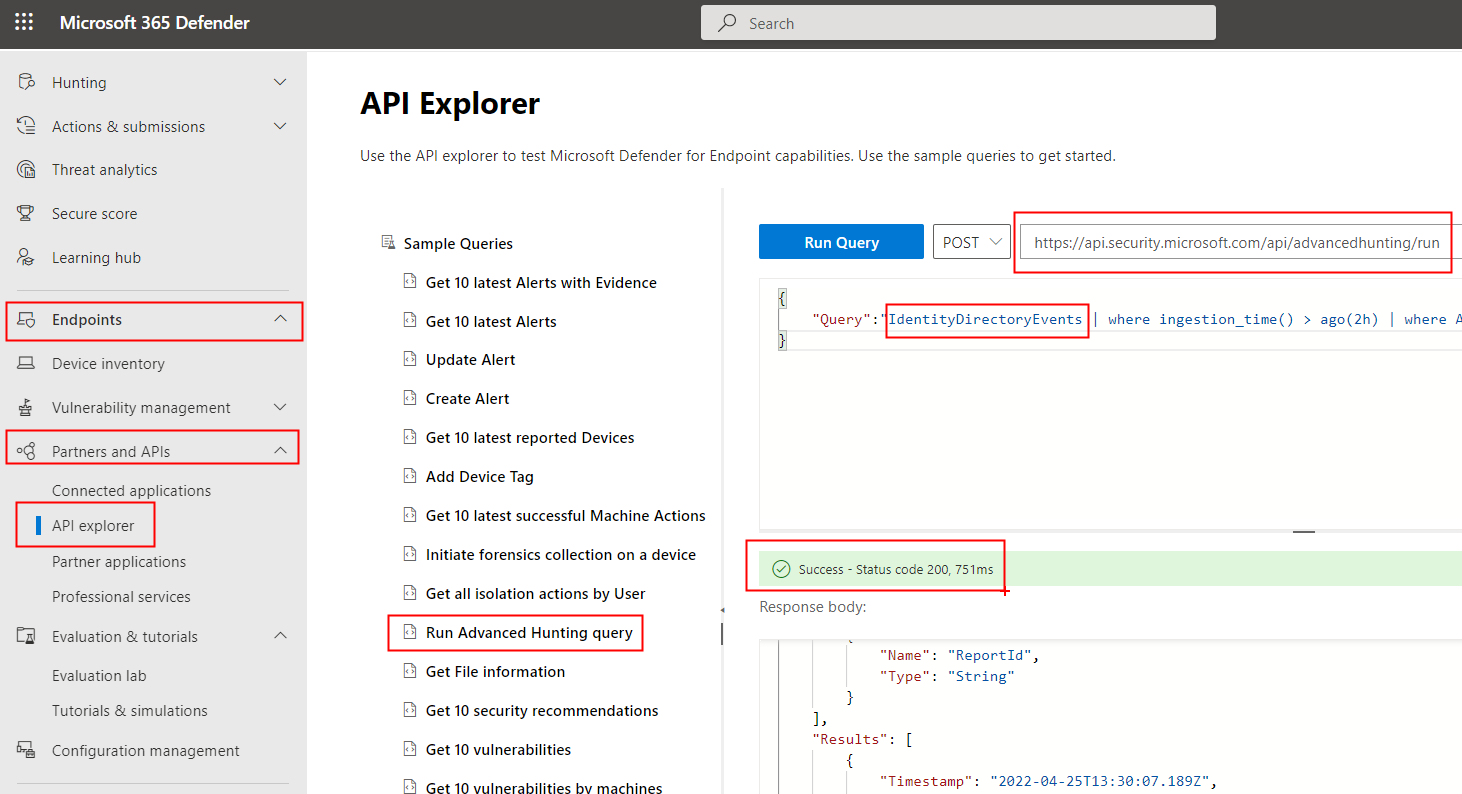Image resolution: width=1462 pixels, height=794 pixels.
Task: Open the POST method dropdown
Action: [971, 242]
